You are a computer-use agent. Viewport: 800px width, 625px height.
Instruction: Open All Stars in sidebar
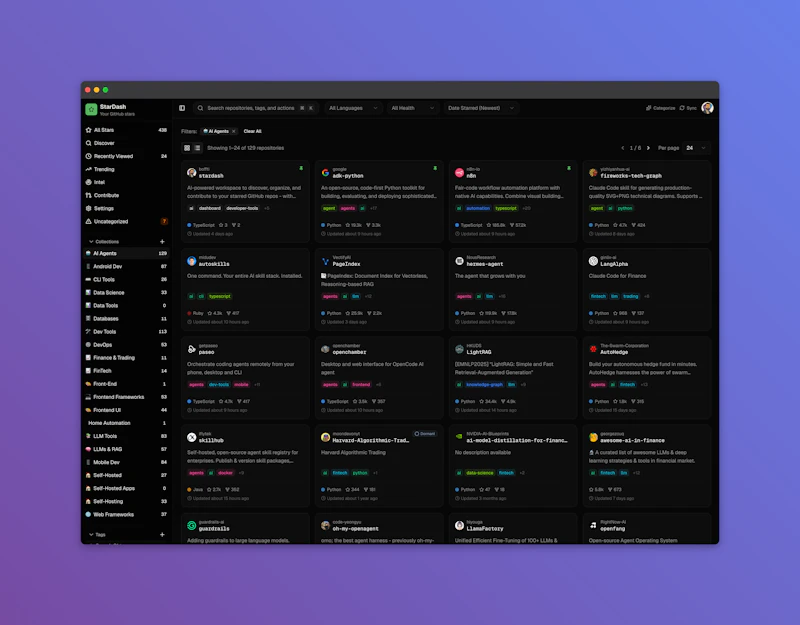126,130
